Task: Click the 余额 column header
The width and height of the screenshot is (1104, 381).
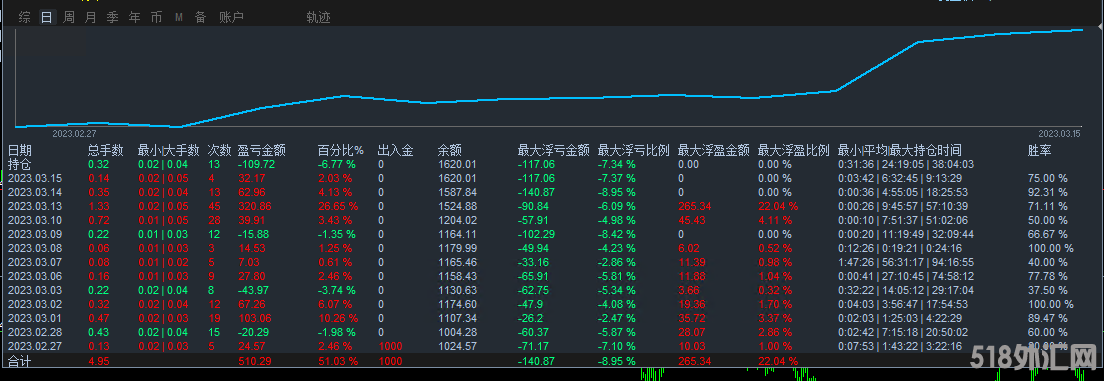Action: coord(449,150)
